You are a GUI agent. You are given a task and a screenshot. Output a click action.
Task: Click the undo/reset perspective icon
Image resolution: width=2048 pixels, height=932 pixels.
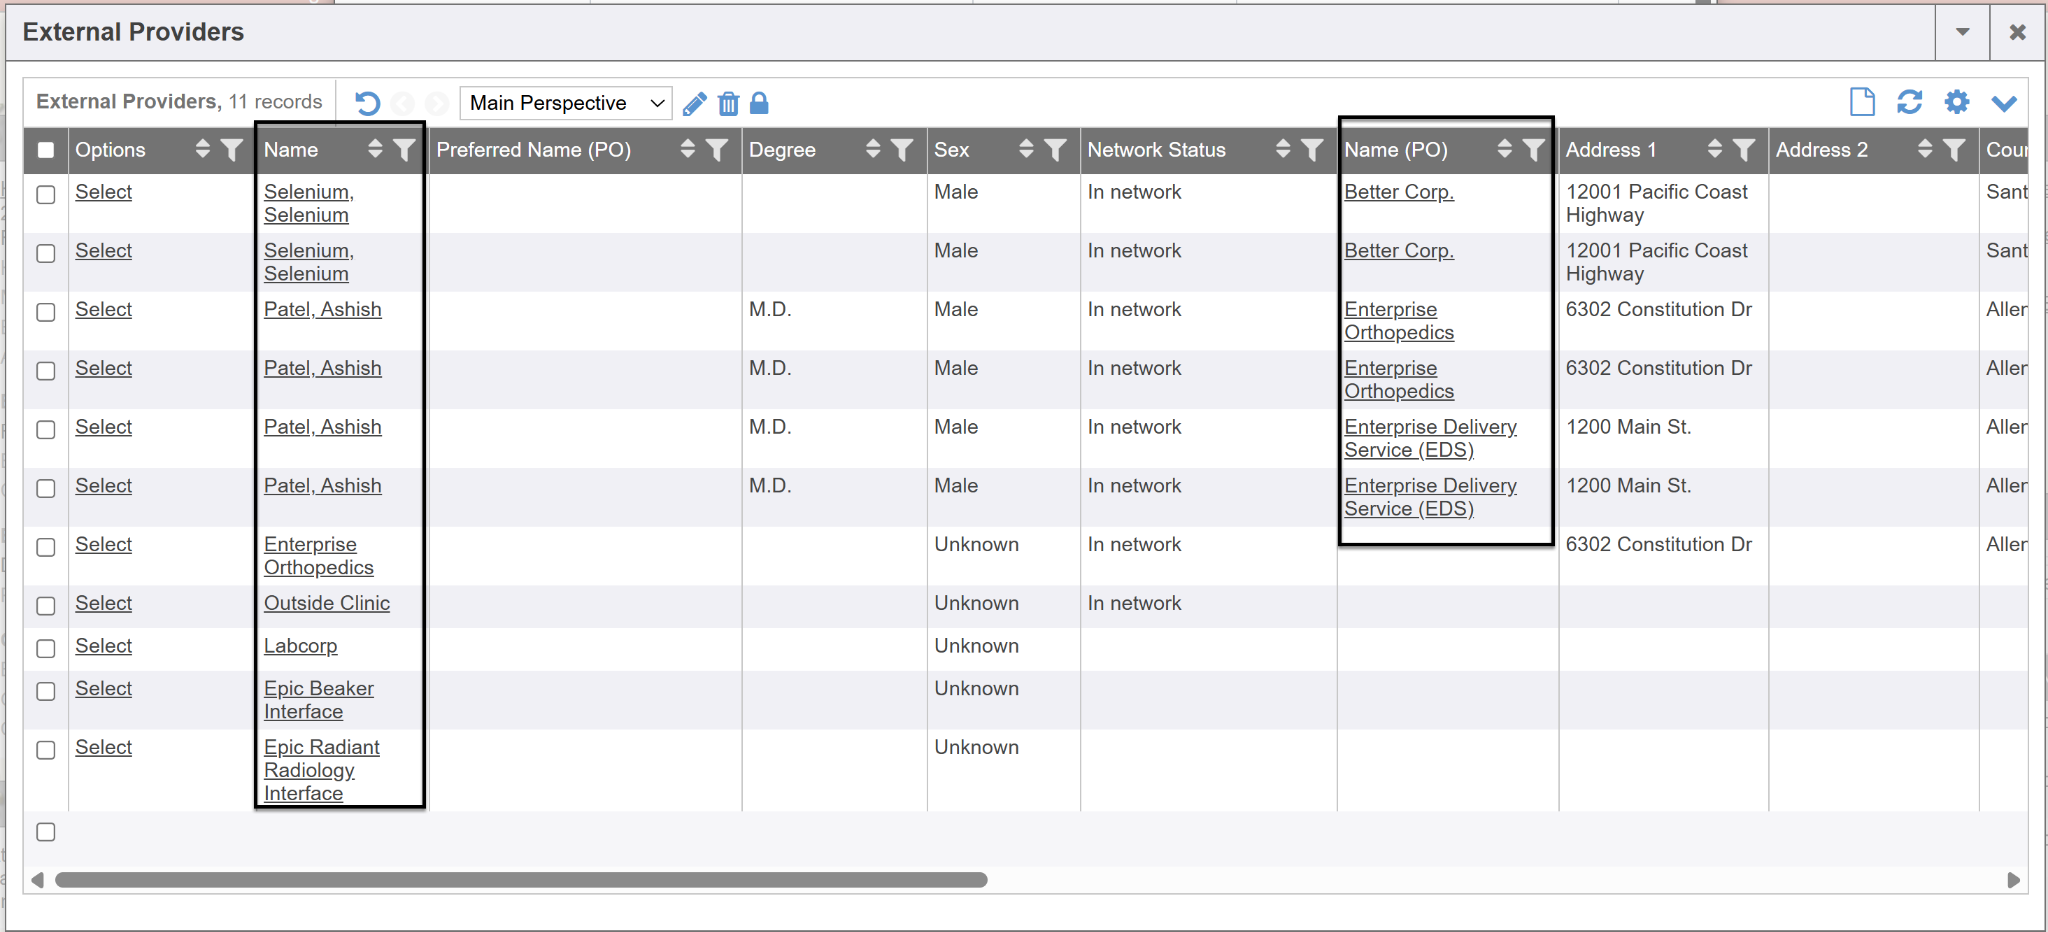tap(367, 103)
